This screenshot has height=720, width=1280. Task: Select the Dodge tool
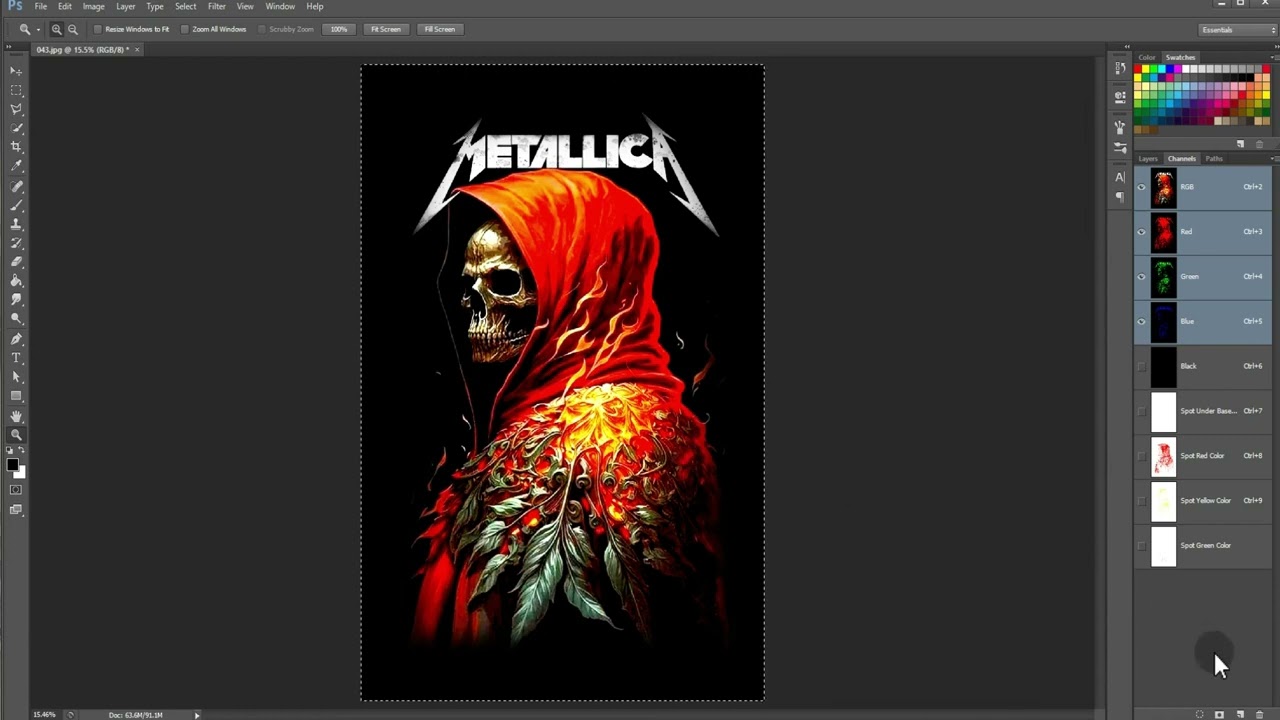coord(16,319)
